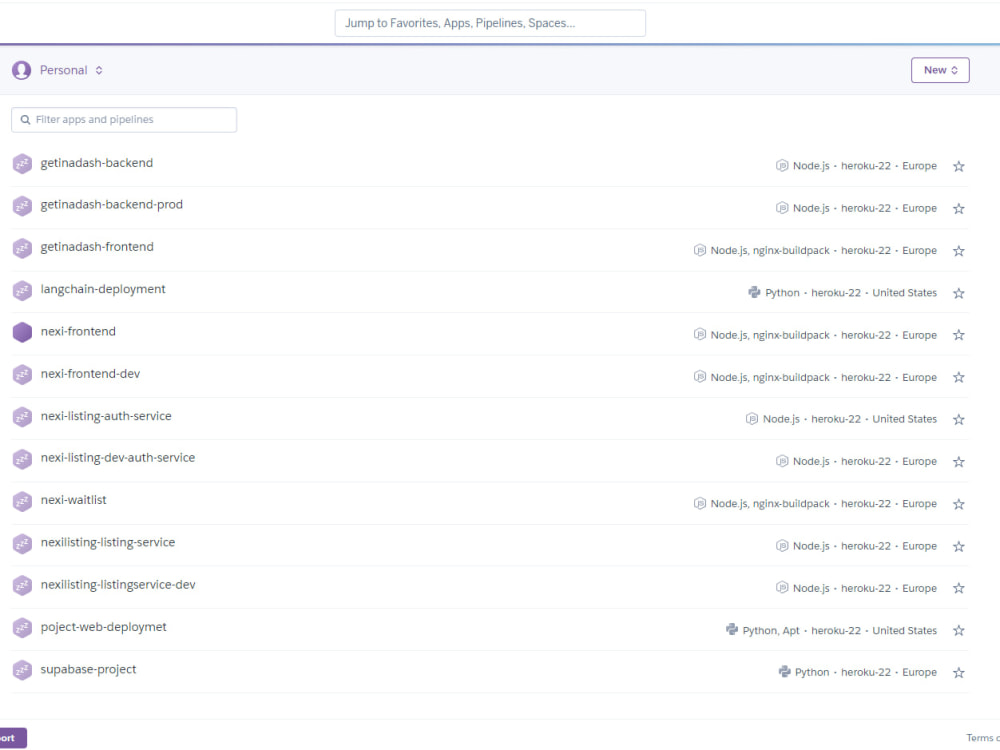Image resolution: width=1000 pixels, height=750 pixels.
Task: Open the nexi-waitlist app
Action: click(73, 500)
